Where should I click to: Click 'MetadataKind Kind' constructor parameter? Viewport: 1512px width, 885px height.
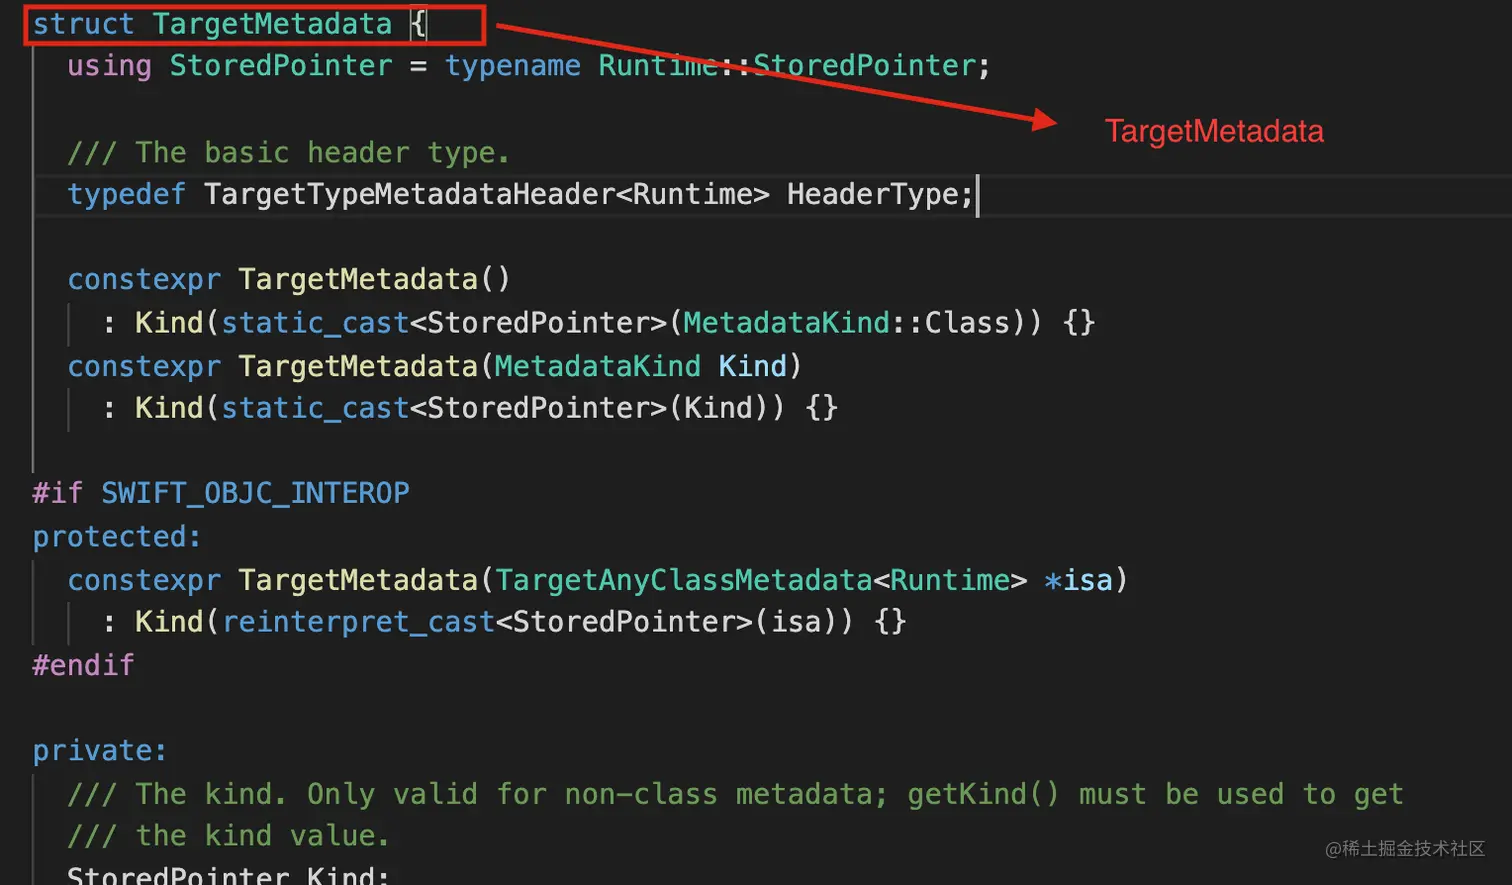(641, 366)
